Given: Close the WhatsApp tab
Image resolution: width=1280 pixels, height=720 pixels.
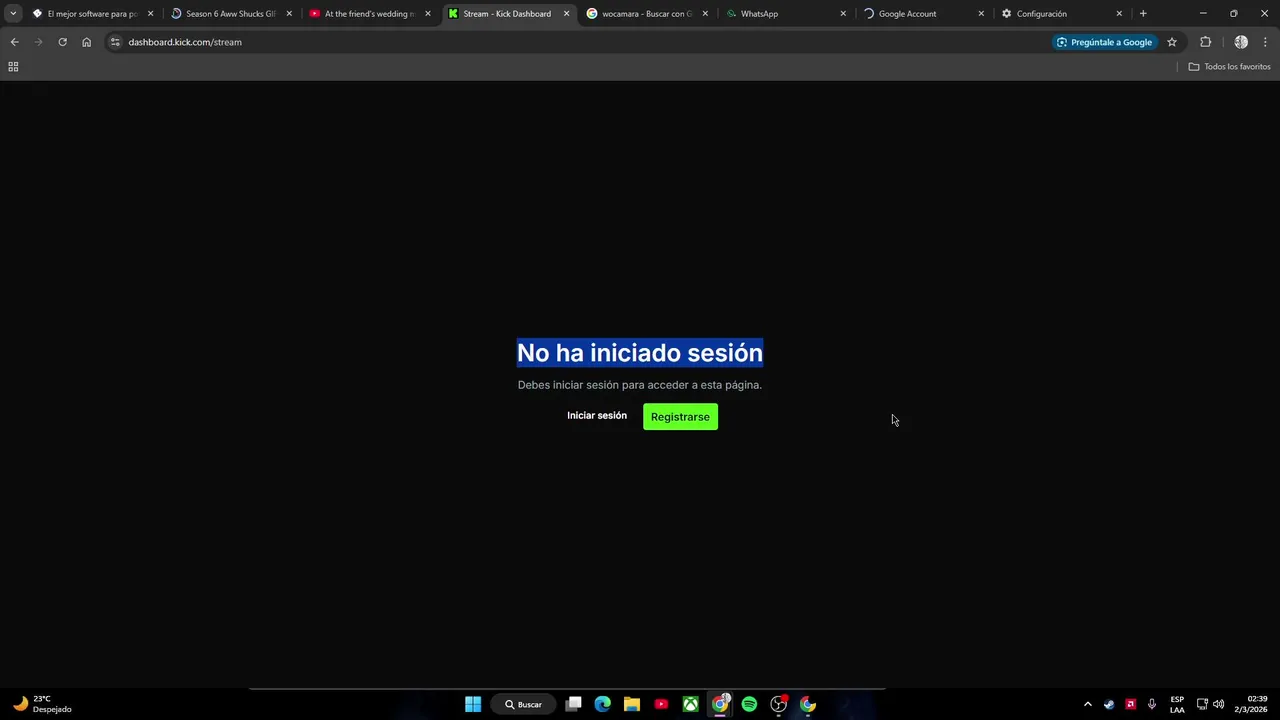Looking at the screenshot, I should 843,14.
